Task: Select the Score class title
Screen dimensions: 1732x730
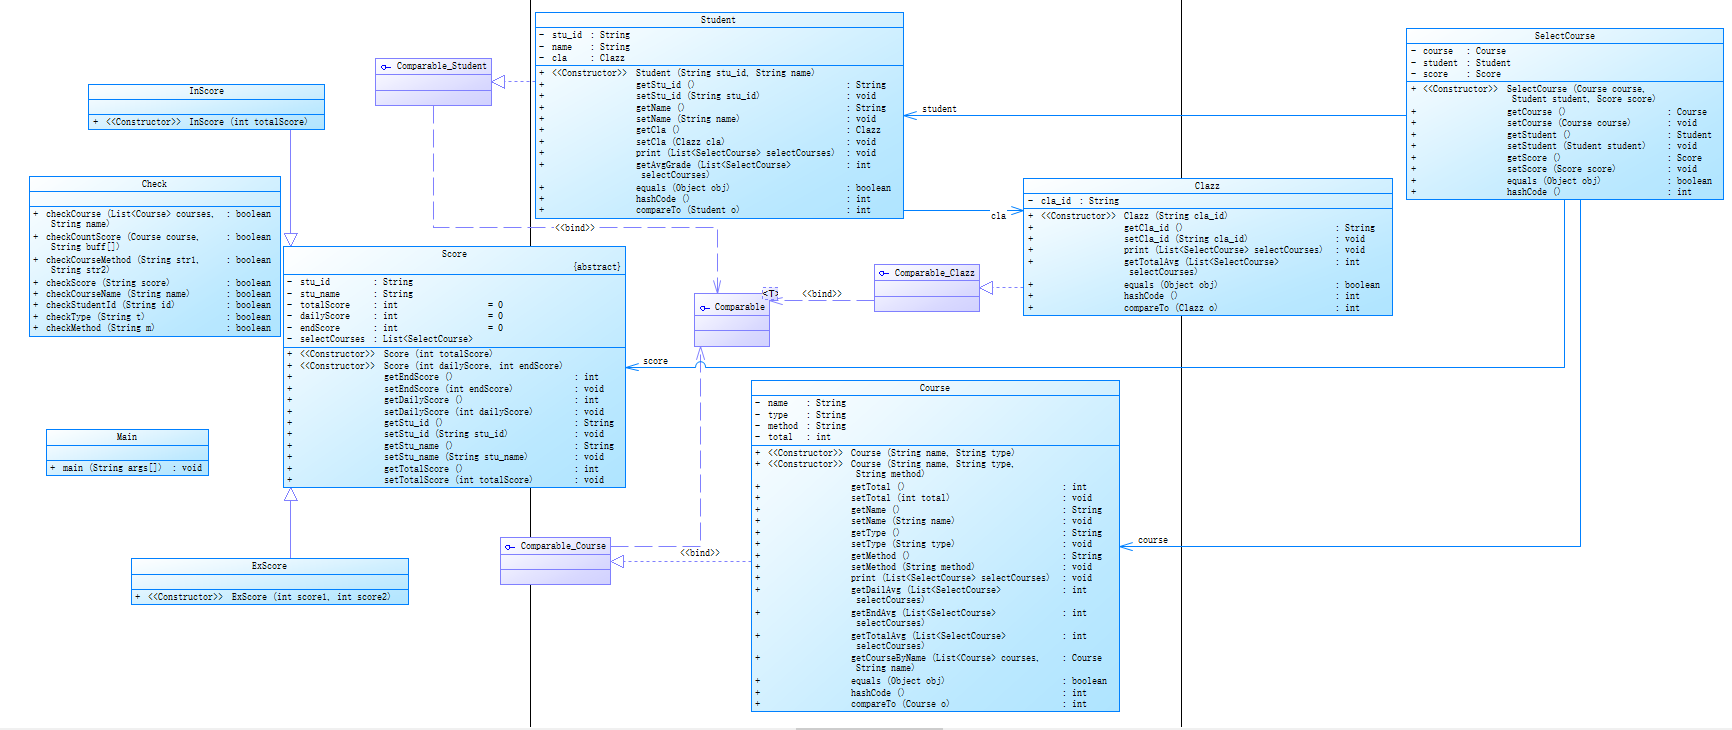Action: pyautogui.click(x=454, y=254)
